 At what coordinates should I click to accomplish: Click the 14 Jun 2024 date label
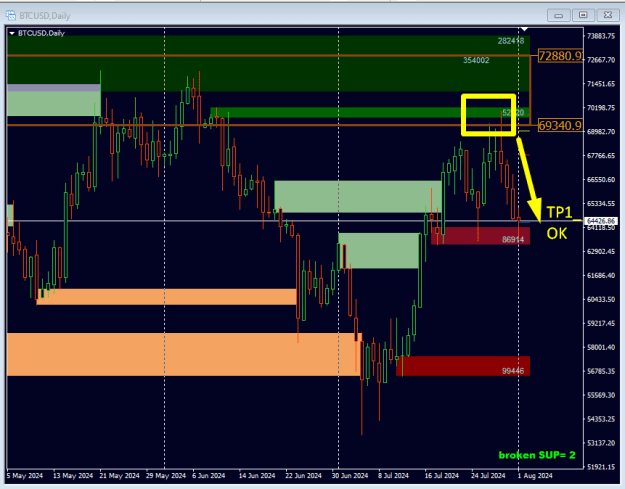click(x=257, y=475)
